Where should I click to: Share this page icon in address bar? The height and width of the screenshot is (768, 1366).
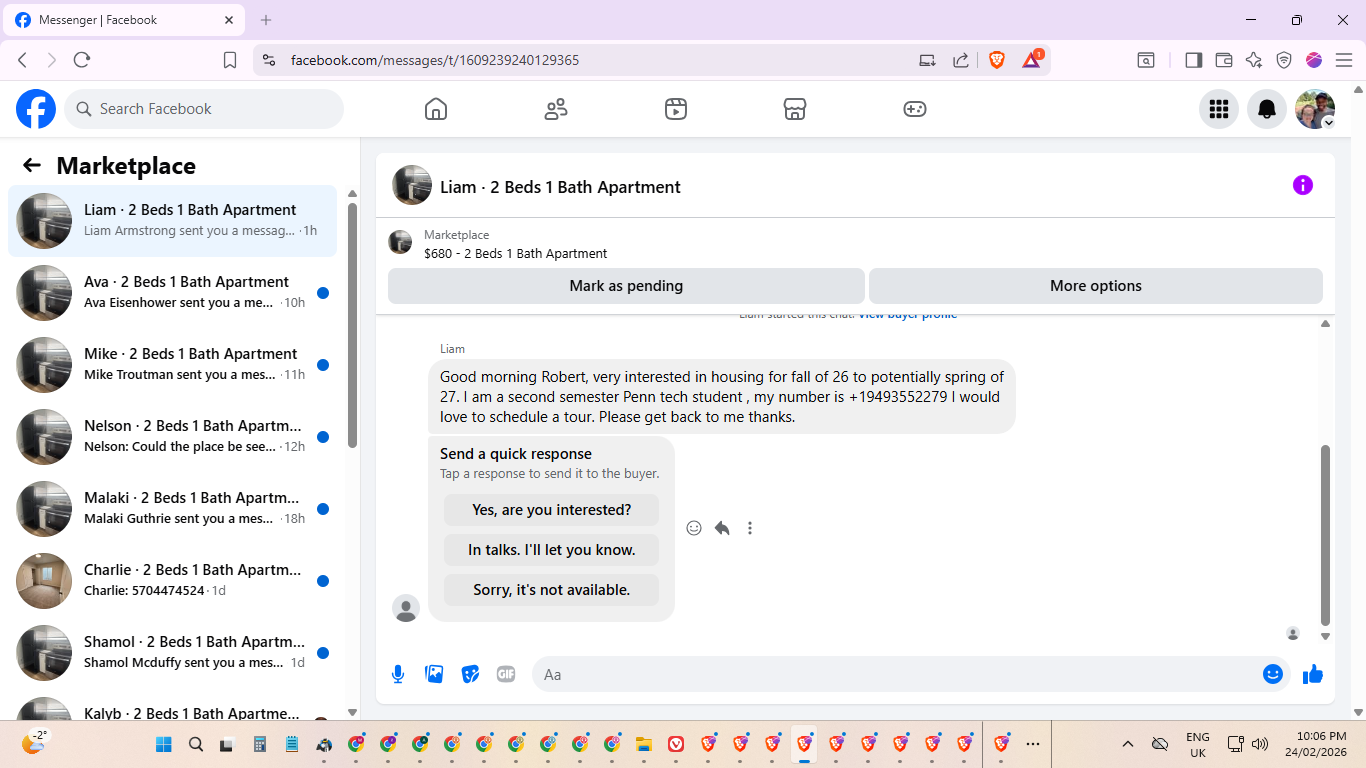coord(961,60)
